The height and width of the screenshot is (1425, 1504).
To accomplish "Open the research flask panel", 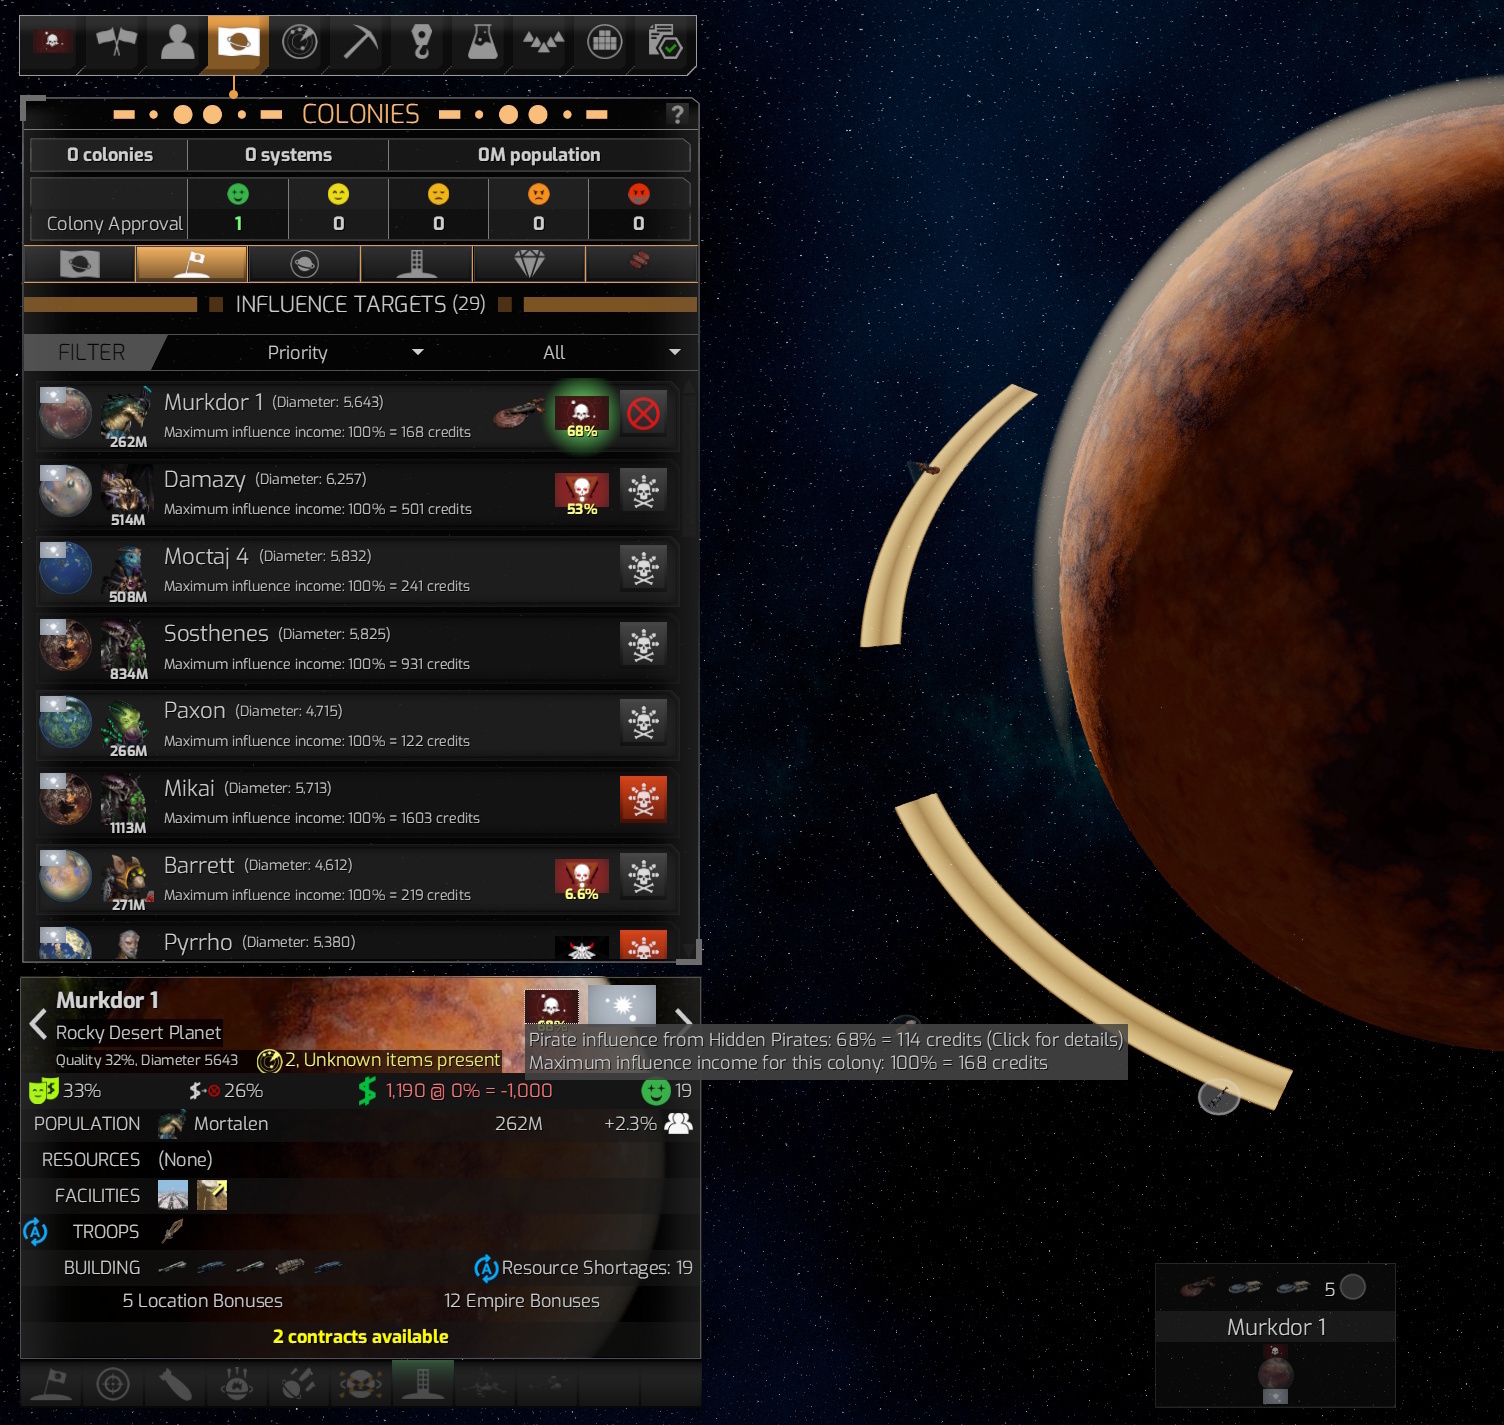I will (x=482, y=43).
